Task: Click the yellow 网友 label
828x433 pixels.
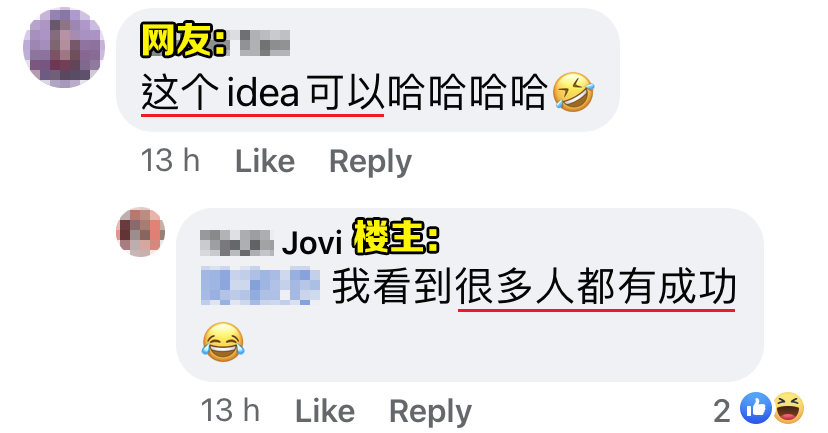Action: pyautogui.click(x=183, y=40)
